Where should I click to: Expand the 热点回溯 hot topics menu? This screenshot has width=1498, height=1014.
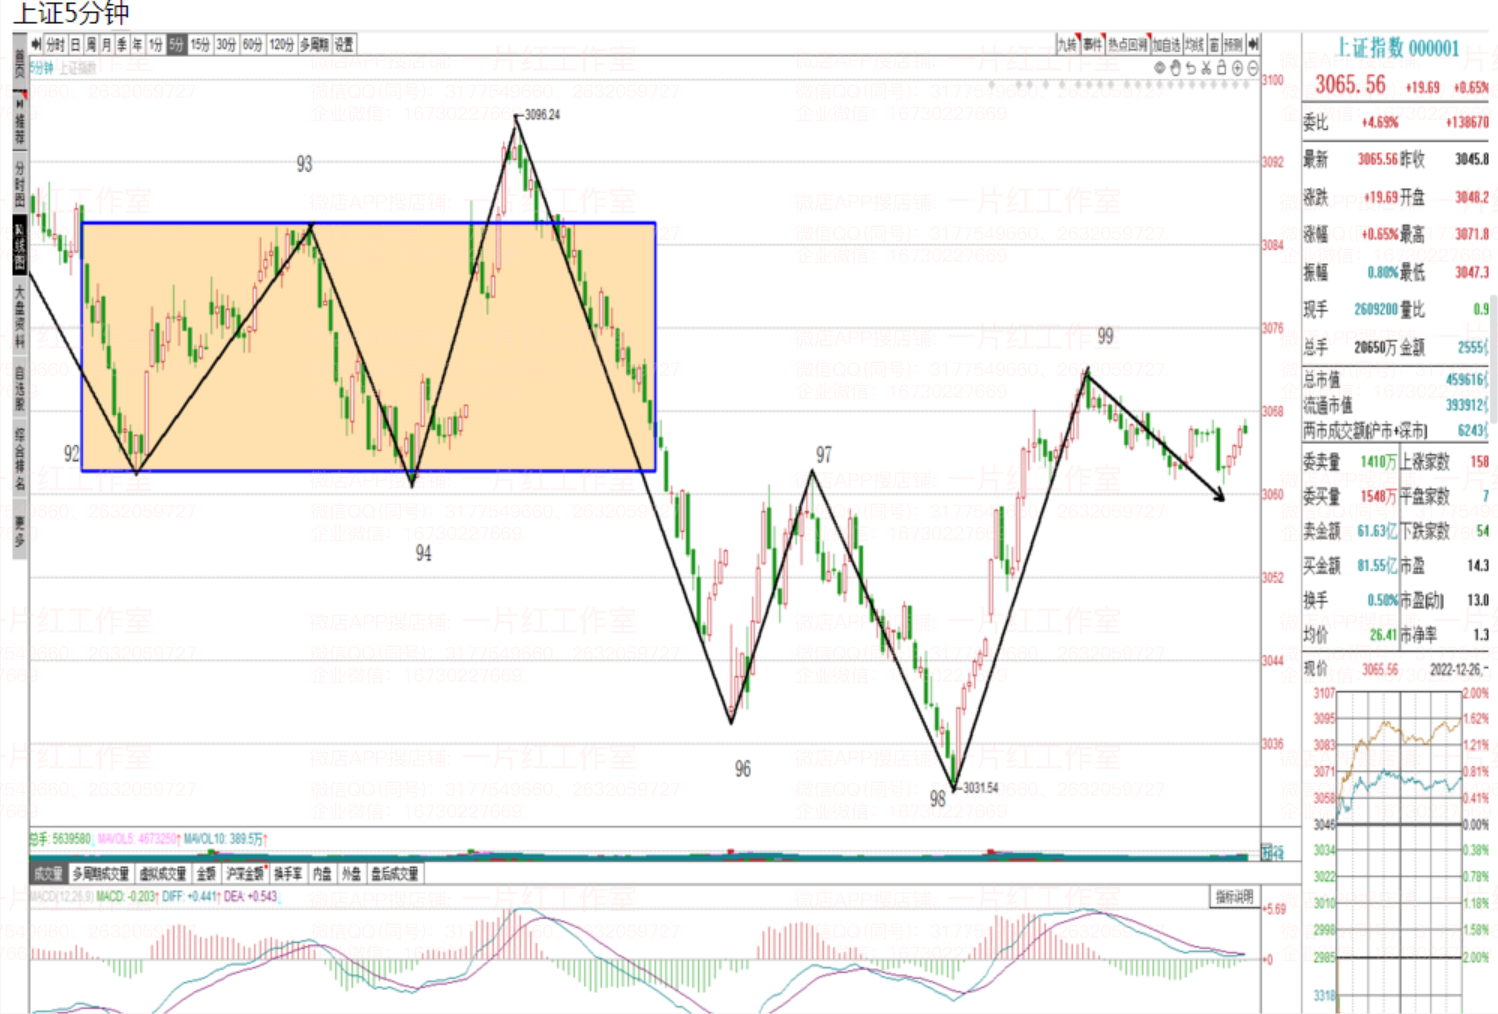click(1127, 44)
